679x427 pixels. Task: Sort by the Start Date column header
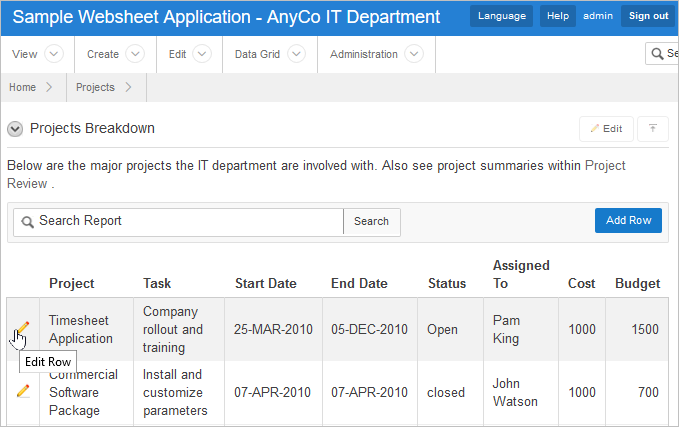(265, 283)
